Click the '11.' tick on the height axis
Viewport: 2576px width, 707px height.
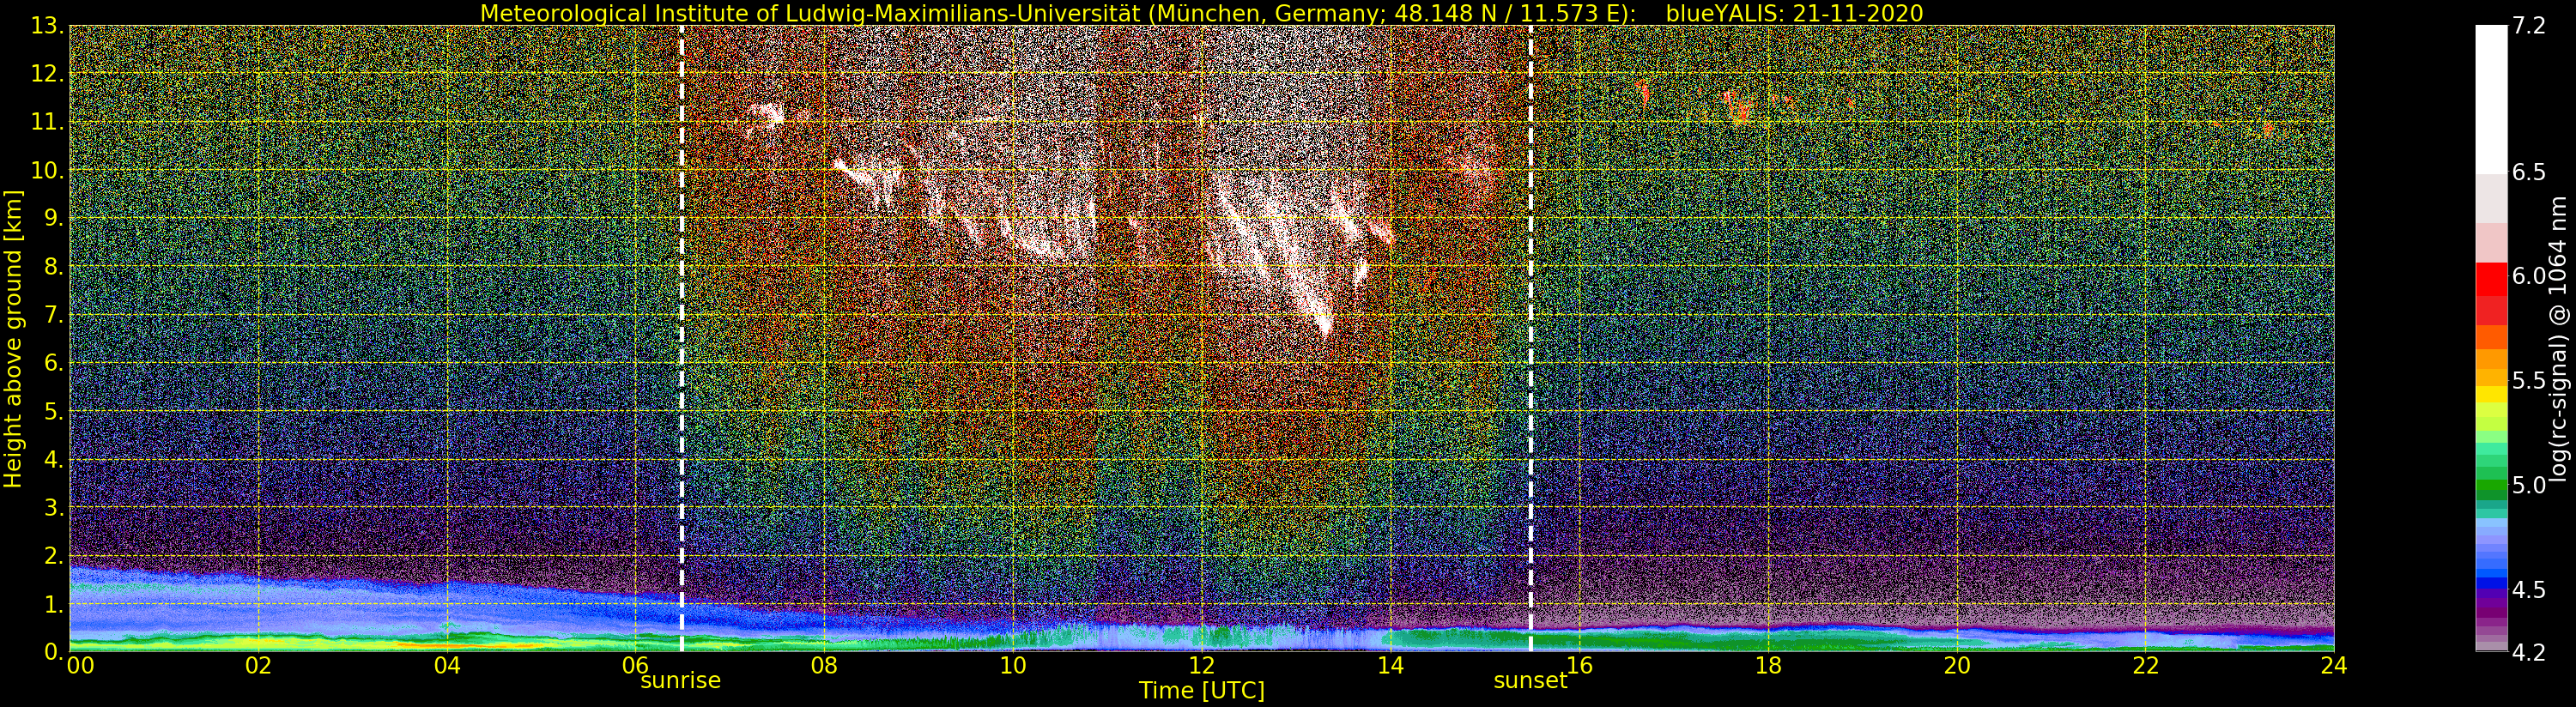point(46,122)
